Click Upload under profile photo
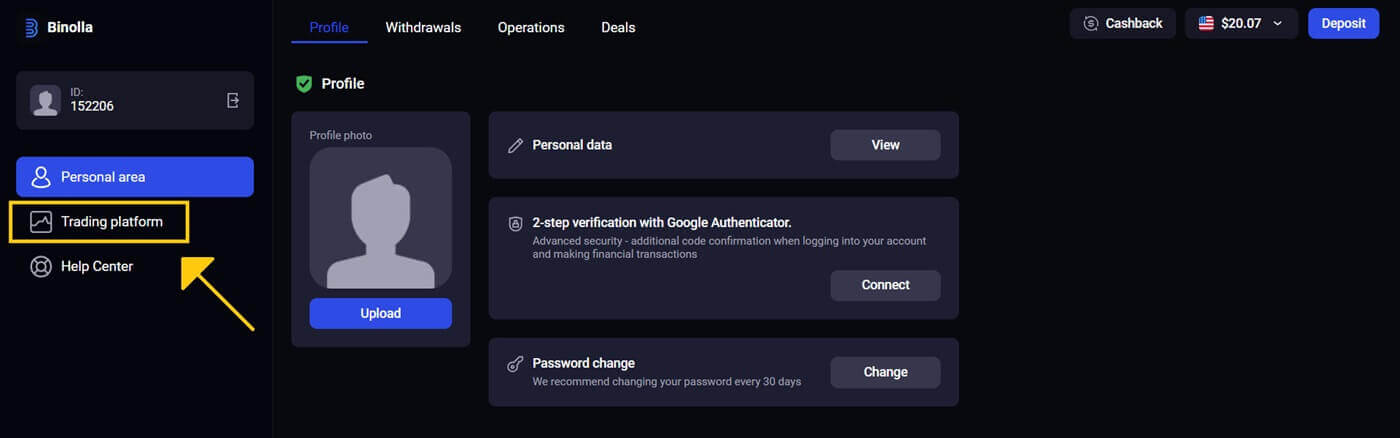The height and width of the screenshot is (438, 1400). [x=380, y=314]
